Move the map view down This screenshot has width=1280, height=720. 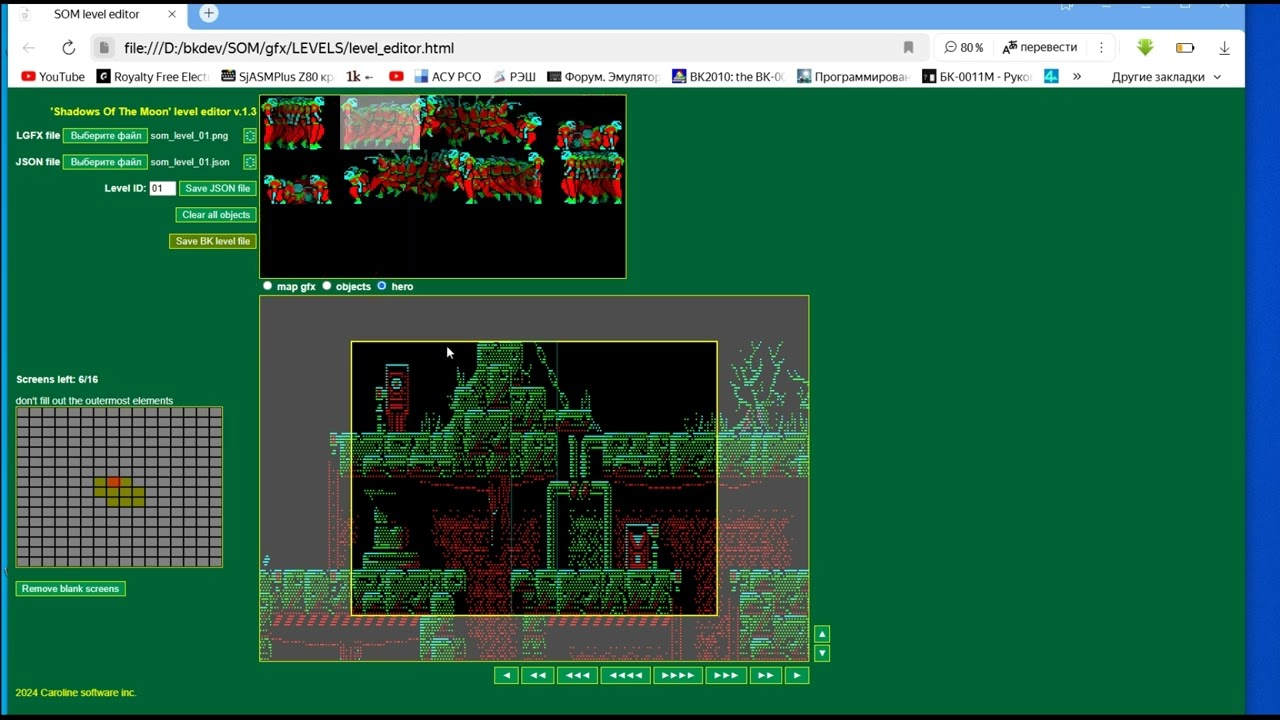tap(822, 653)
